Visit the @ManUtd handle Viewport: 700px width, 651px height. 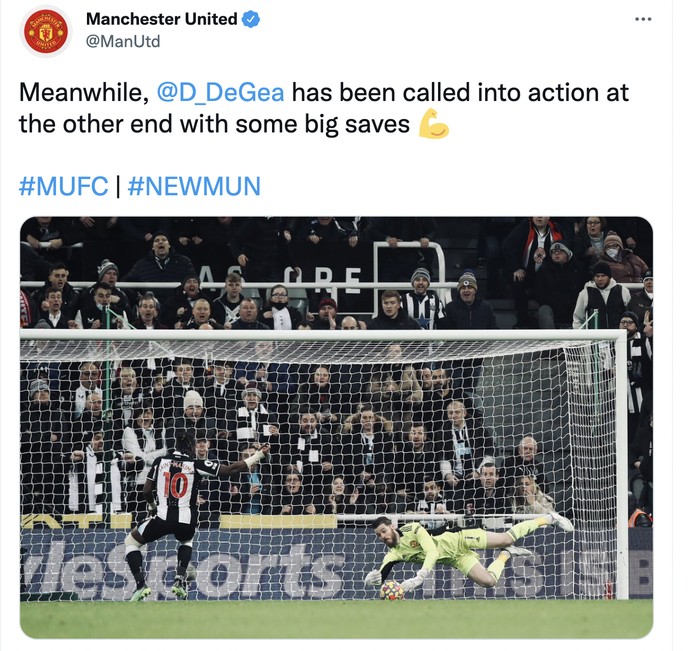(123, 41)
